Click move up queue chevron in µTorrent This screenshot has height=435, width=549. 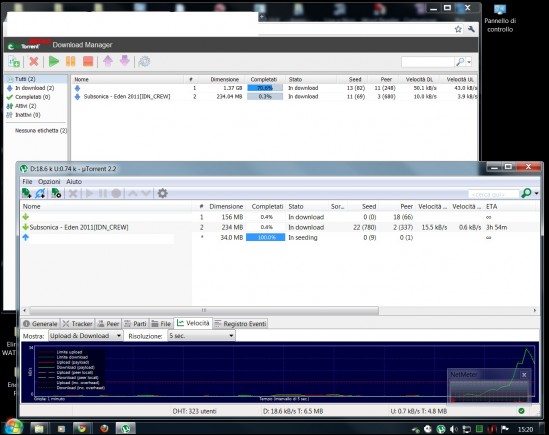[x=132, y=193]
